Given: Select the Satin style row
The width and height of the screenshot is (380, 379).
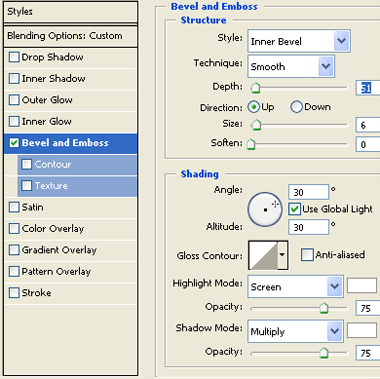Looking at the screenshot, I should tap(71, 207).
